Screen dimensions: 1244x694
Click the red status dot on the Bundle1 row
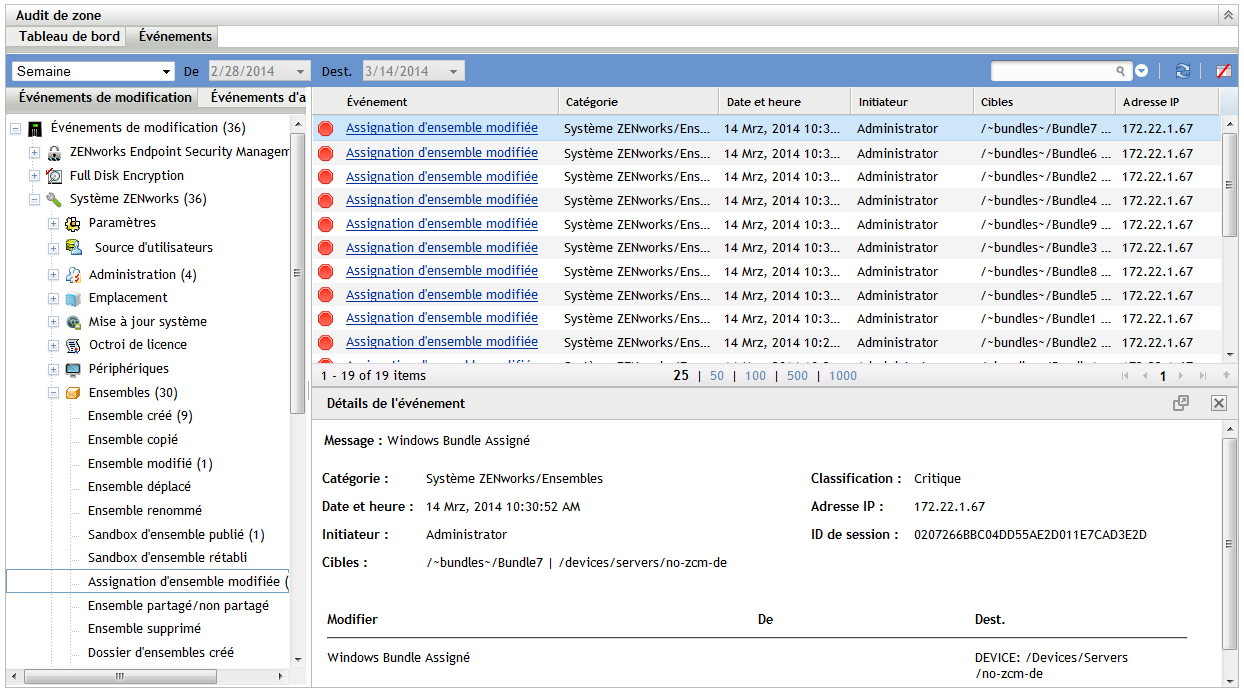tap(325, 318)
